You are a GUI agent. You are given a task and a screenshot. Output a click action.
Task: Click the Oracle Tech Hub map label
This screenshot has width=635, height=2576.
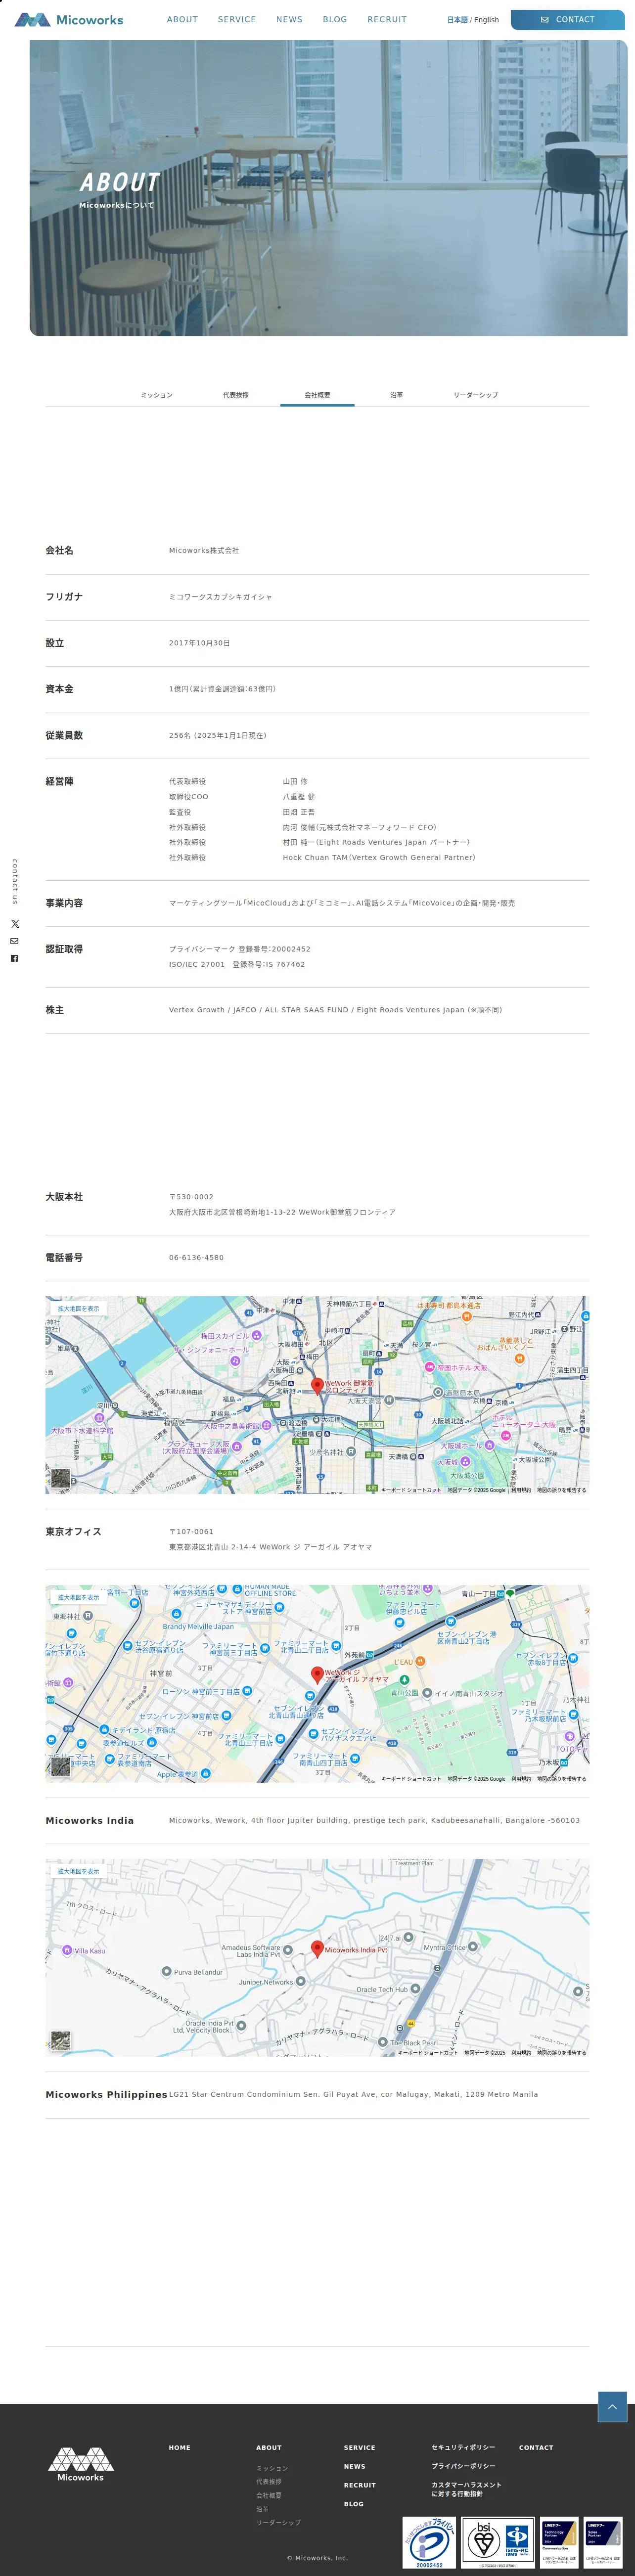(382, 1990)
